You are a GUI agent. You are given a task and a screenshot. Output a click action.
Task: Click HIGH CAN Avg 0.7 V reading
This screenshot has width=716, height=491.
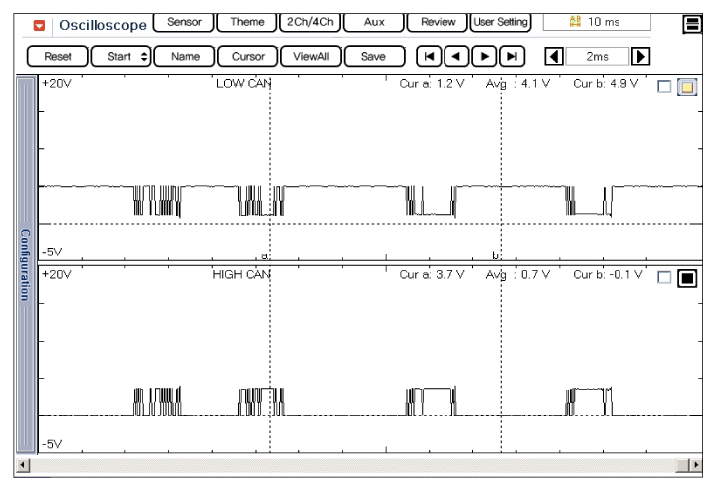pyautogui.click(x=517, y=275)
